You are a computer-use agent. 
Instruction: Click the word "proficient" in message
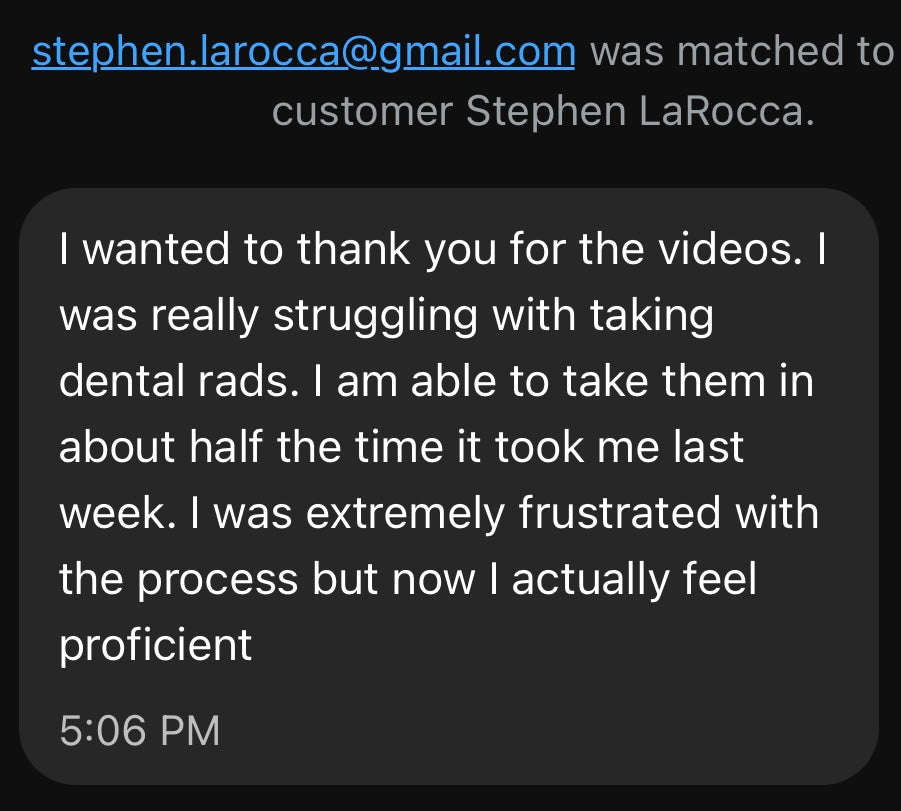pos(156,645)
